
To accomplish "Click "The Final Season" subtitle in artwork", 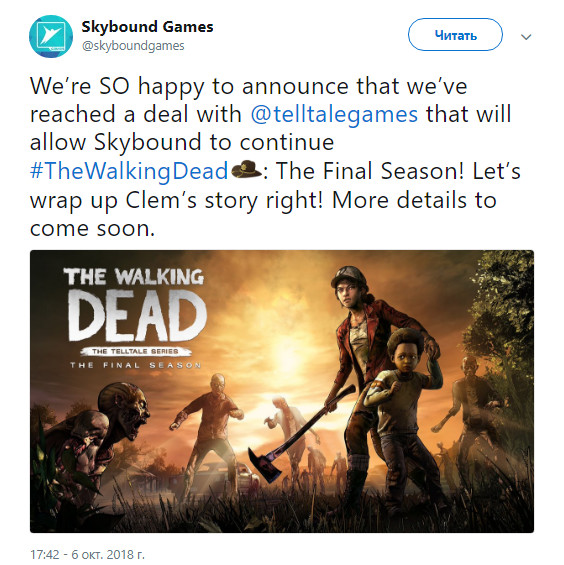I will [136, 365].
